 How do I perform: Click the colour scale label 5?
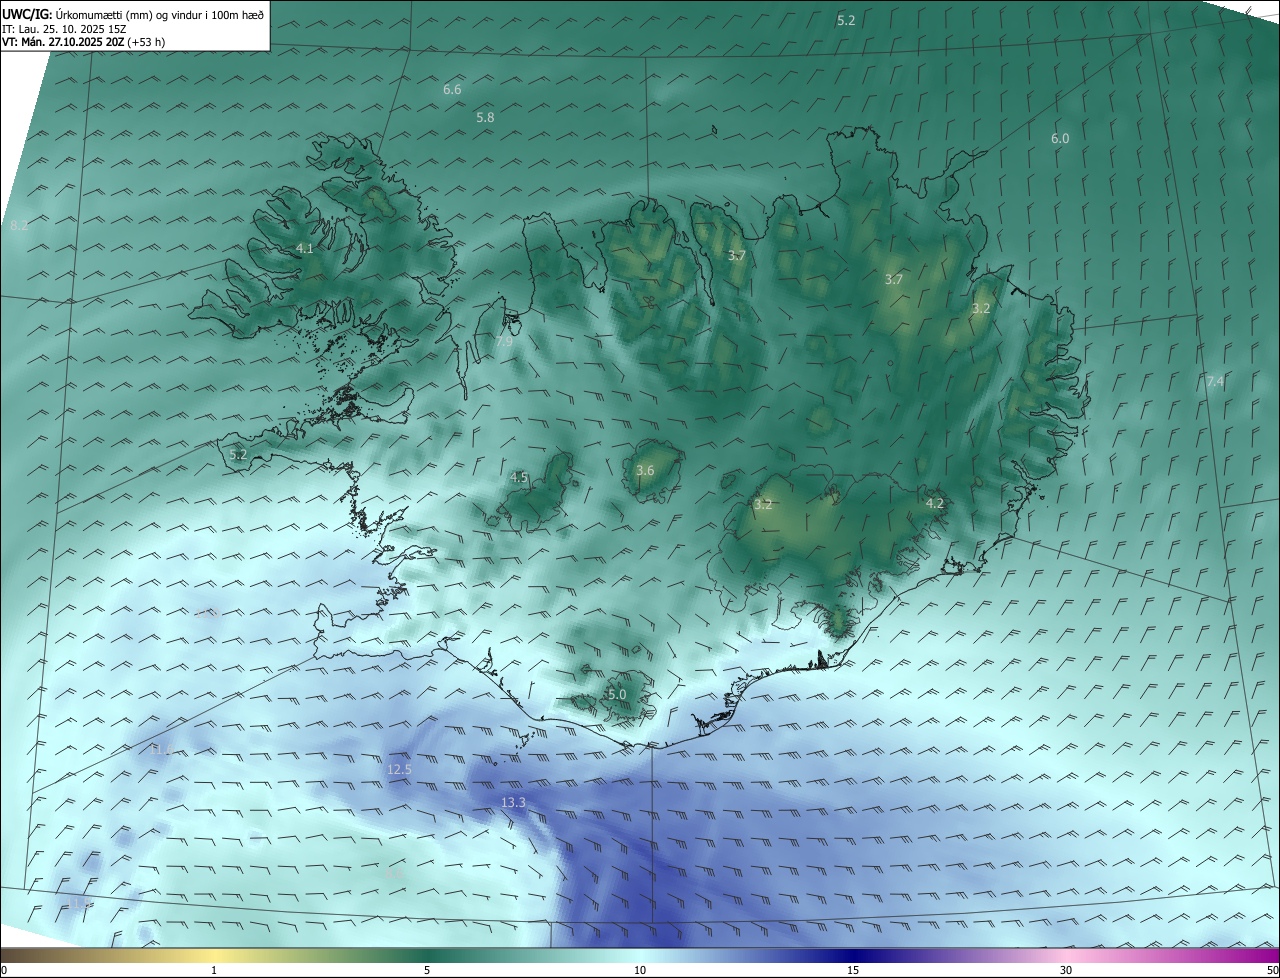427,970
